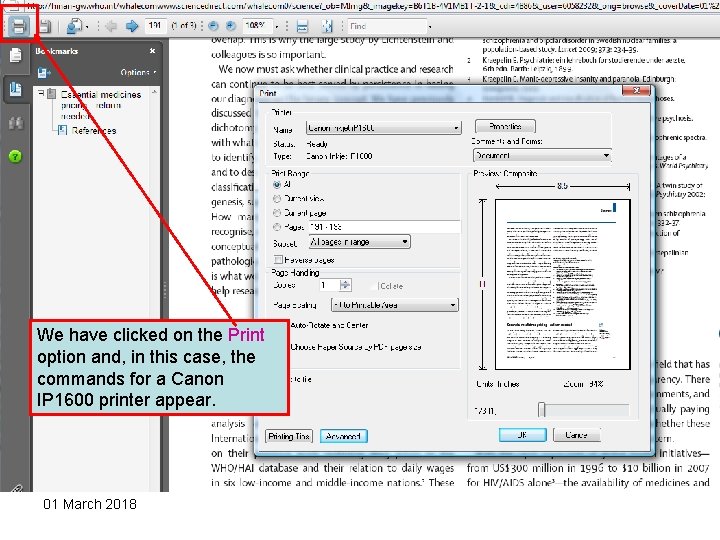Collapse the Essential medicines bookmark tree node
Screen dimensions: 720x540
click(41, 93)
